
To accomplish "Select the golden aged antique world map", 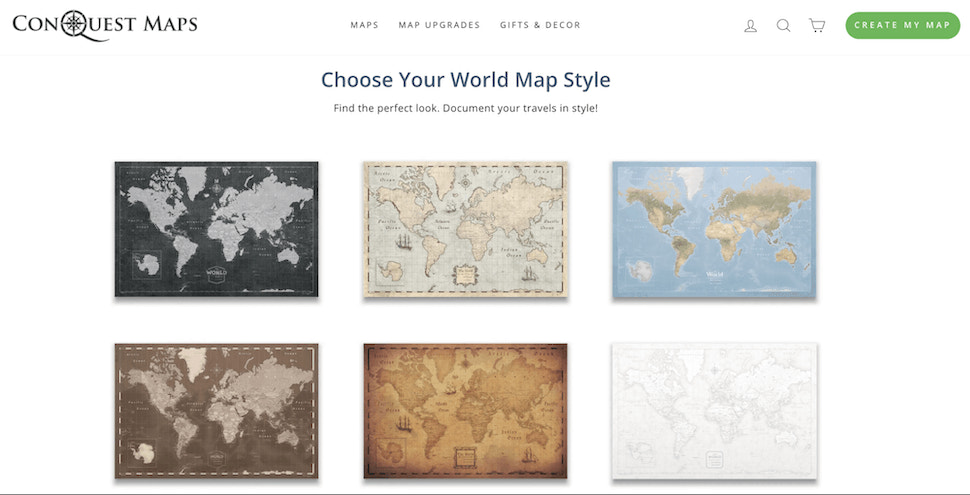I will 465,411.
